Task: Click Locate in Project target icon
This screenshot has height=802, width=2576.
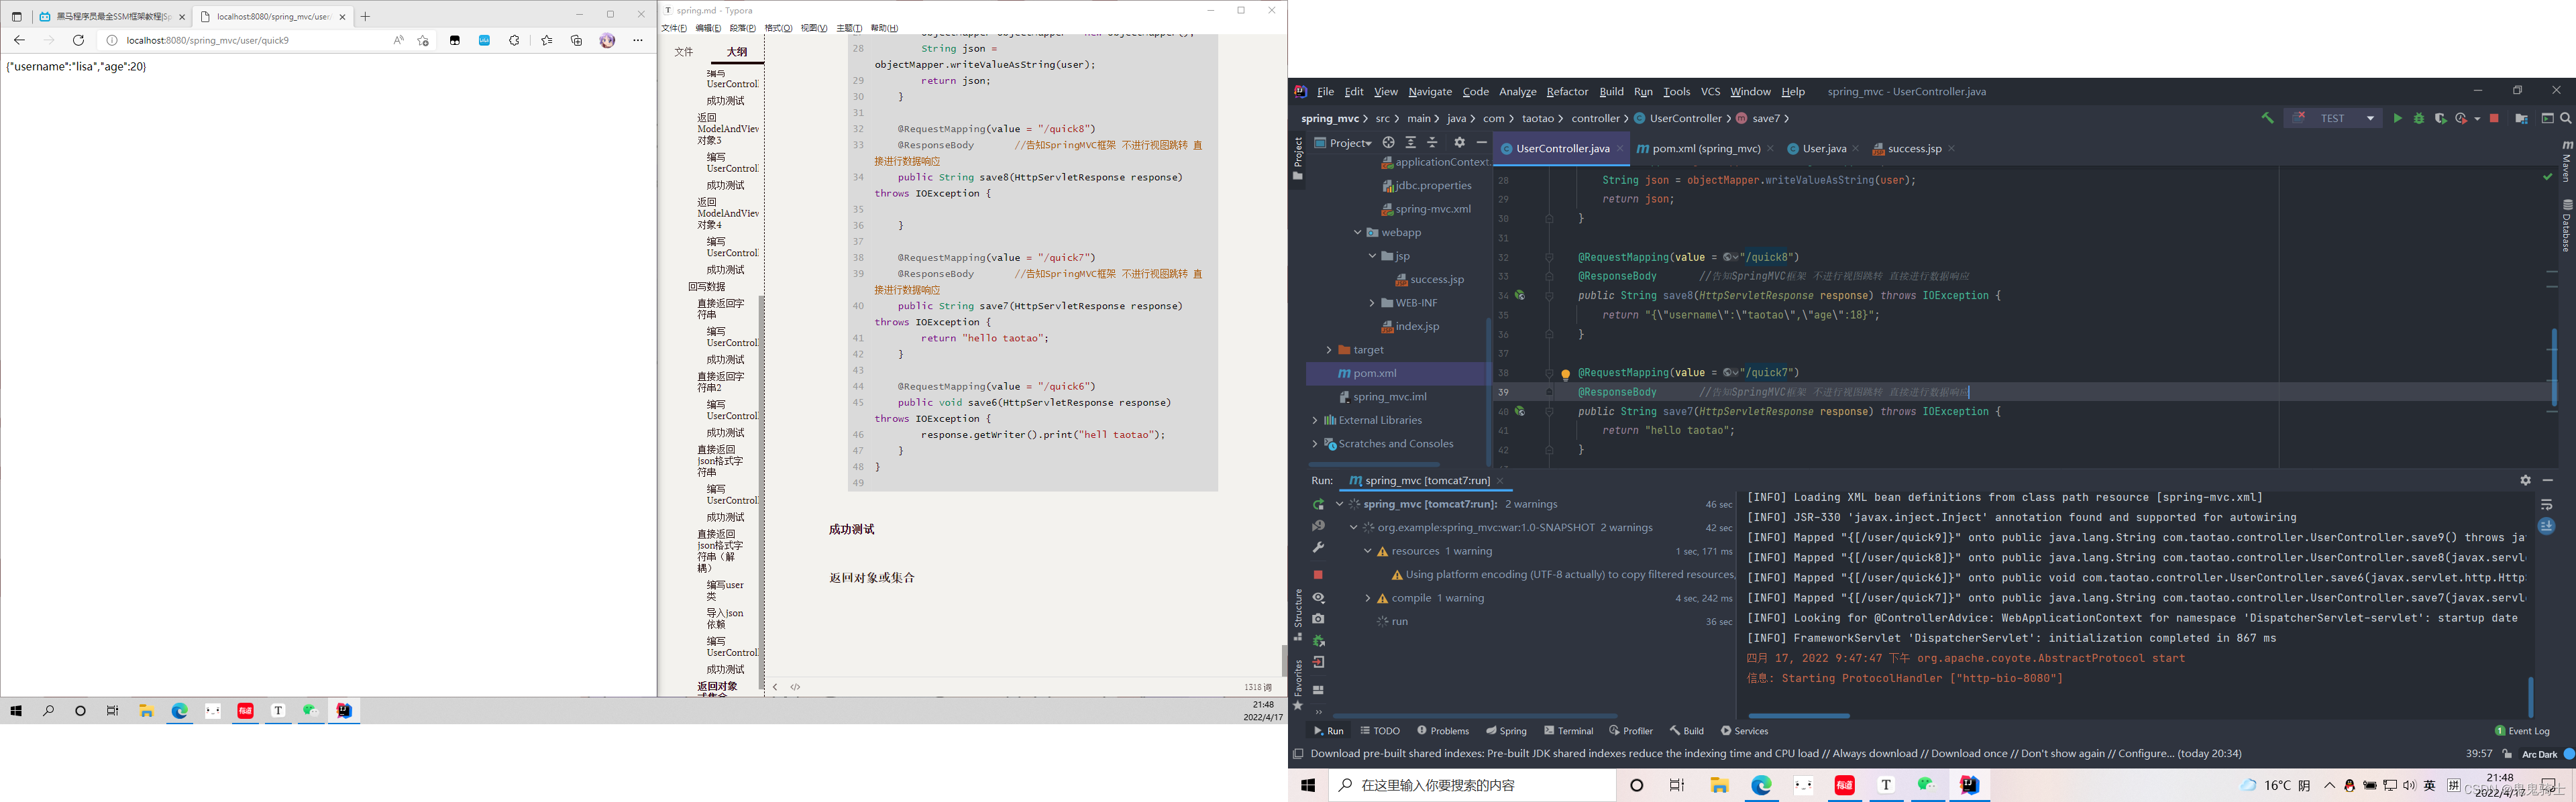Action: pyautogui.click(x=1388, y=143)
